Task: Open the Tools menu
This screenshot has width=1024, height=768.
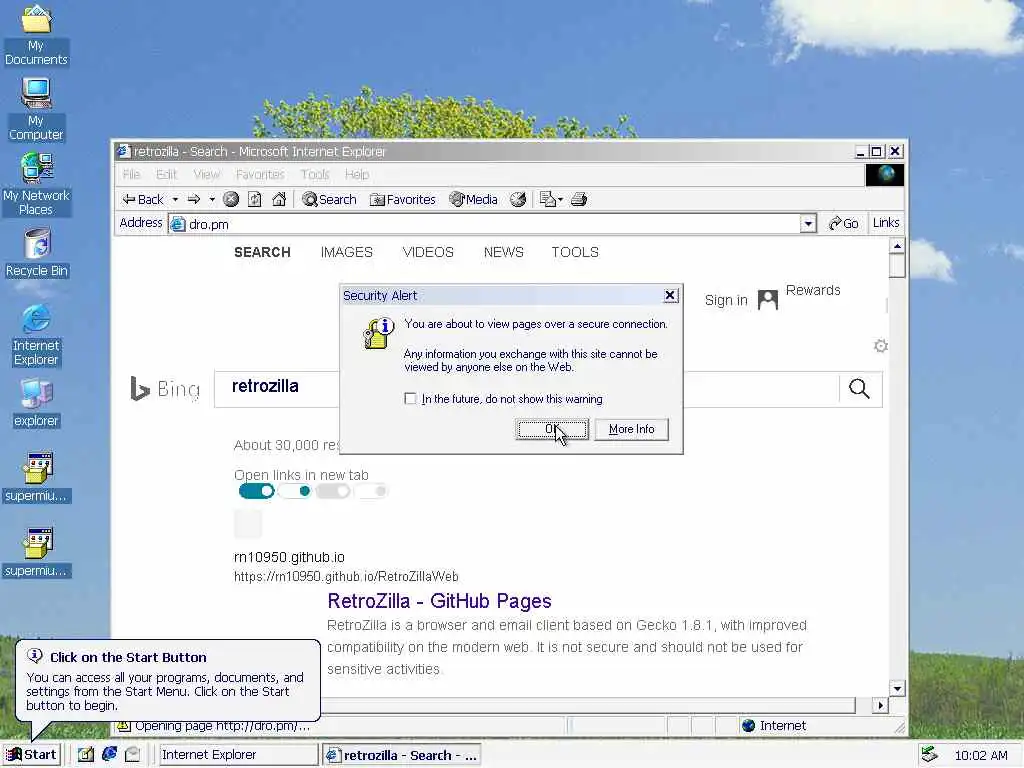Action: pos(315,174)
